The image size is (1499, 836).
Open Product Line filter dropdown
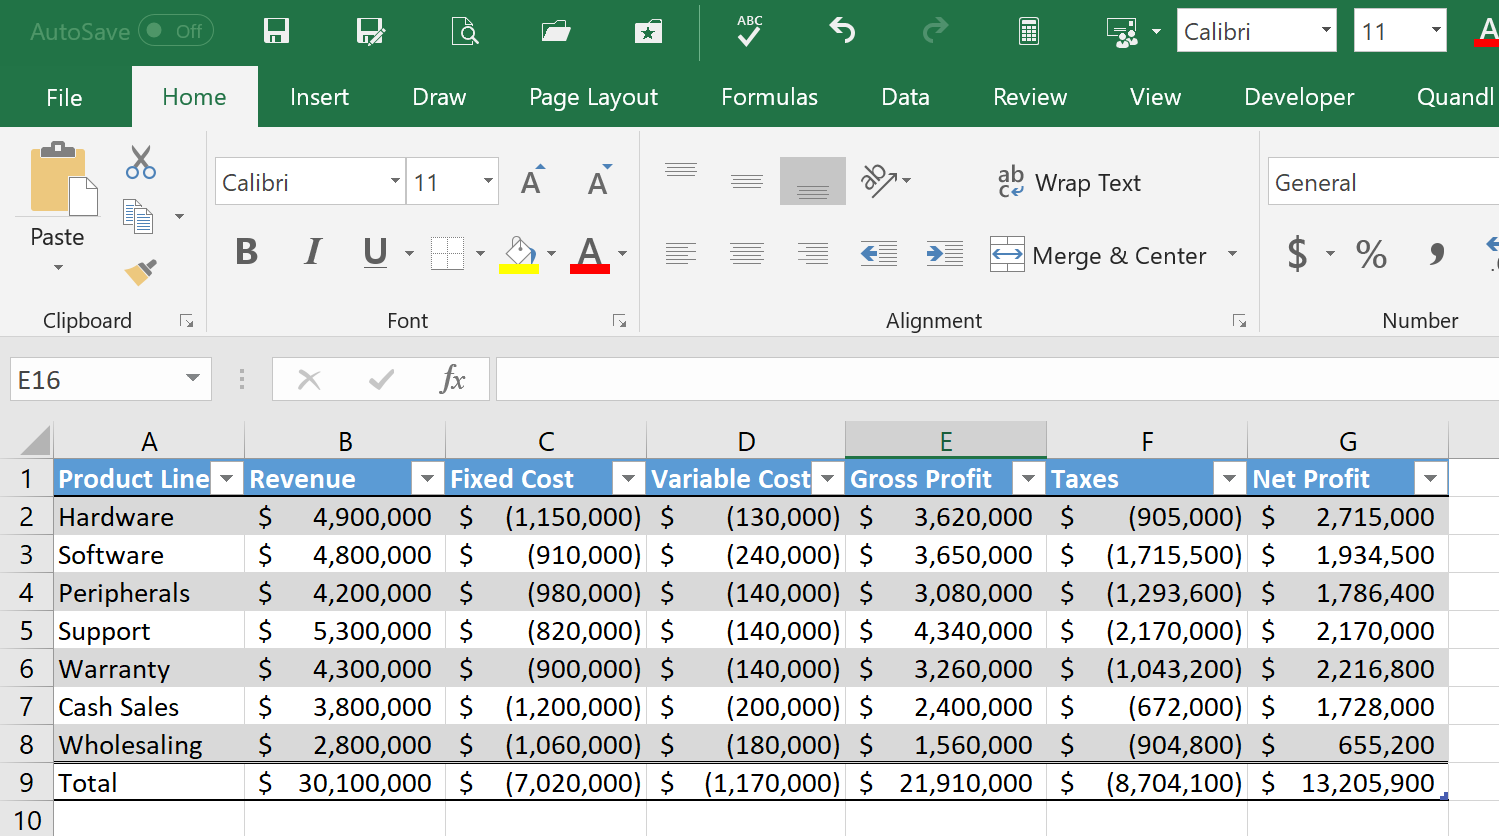coord(227,479)
